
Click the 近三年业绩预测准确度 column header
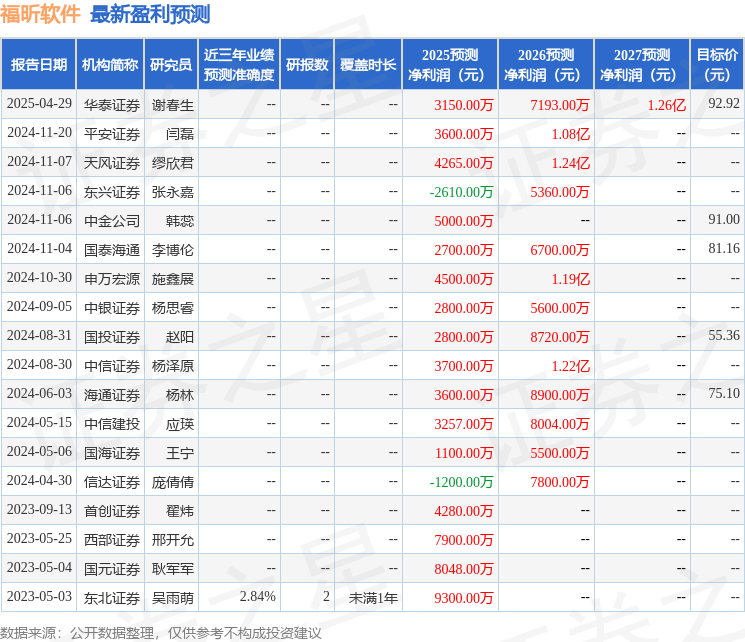tap(239, 65)
